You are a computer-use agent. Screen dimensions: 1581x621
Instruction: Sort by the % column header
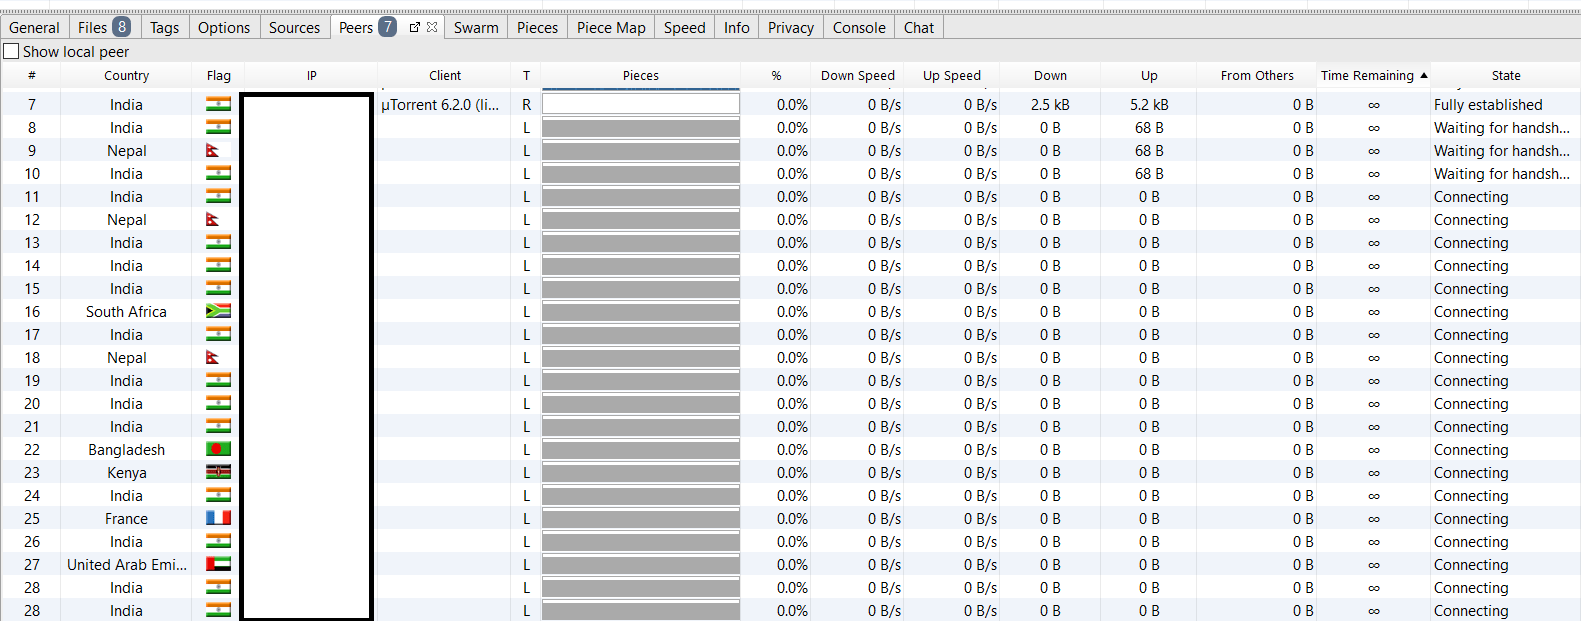pyautogui.click(x=776, y=75)
